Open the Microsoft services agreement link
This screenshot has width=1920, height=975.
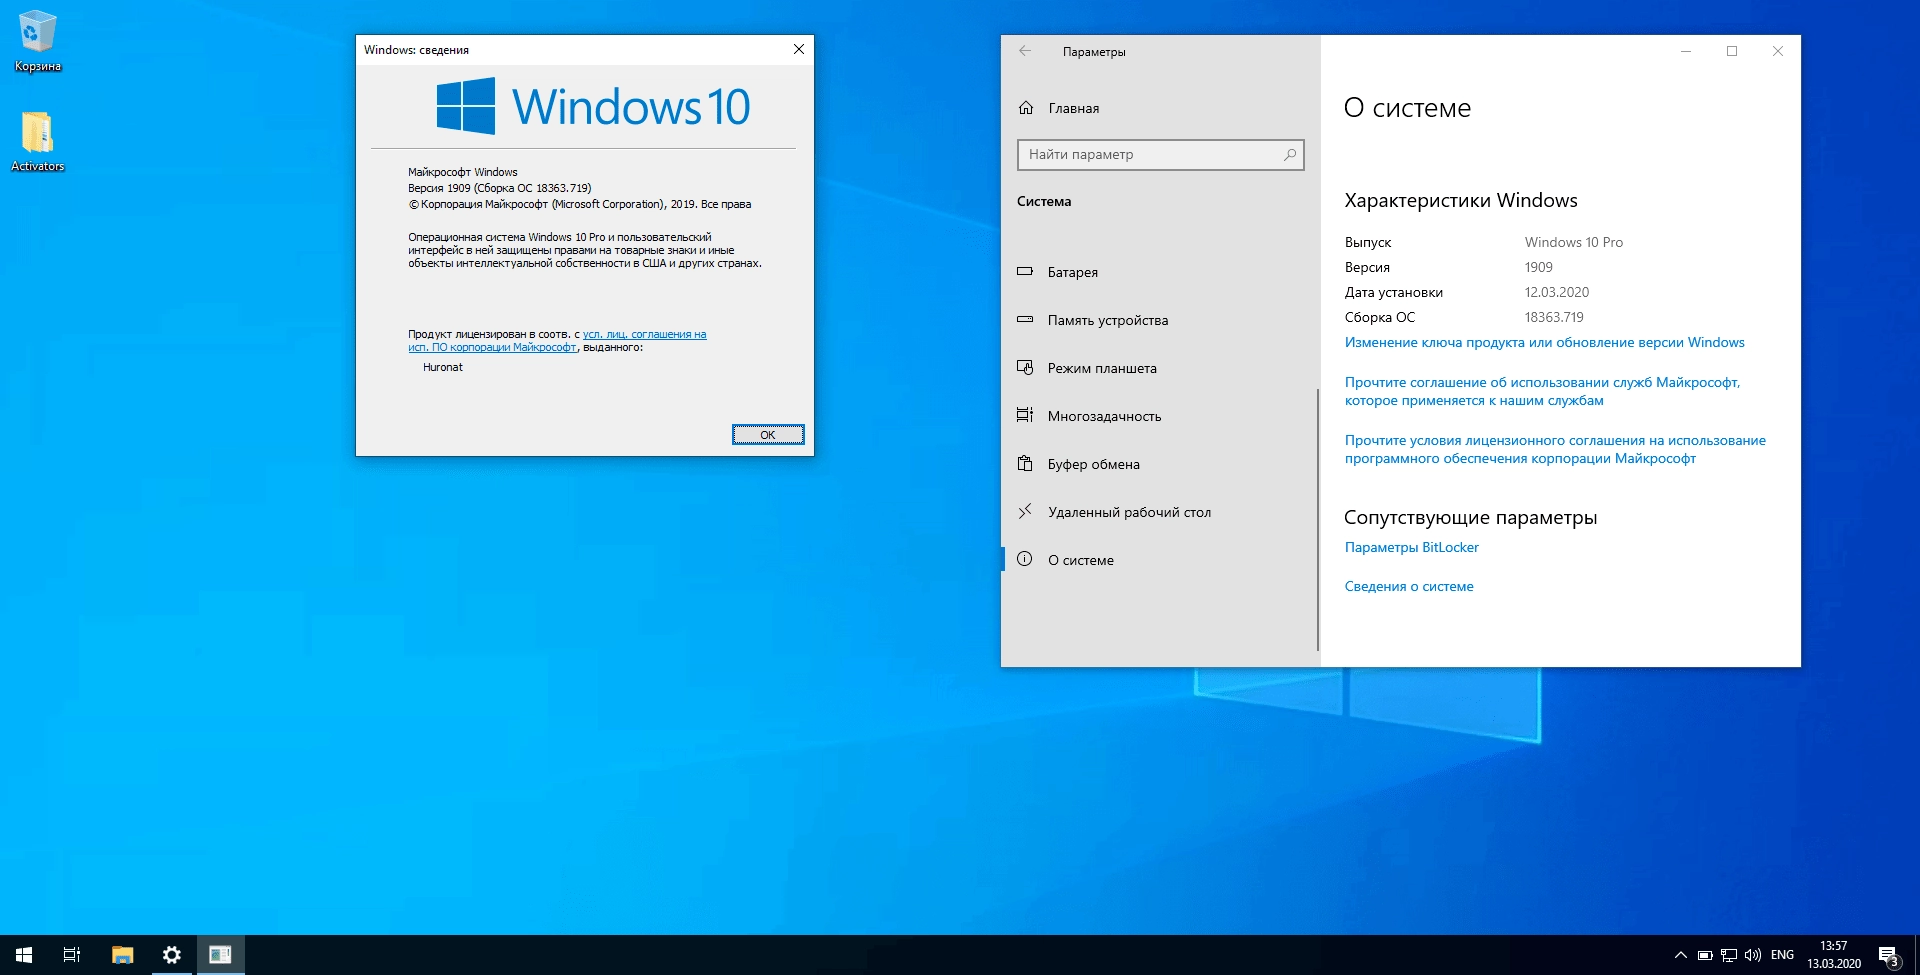click(x=1542, y=391)
